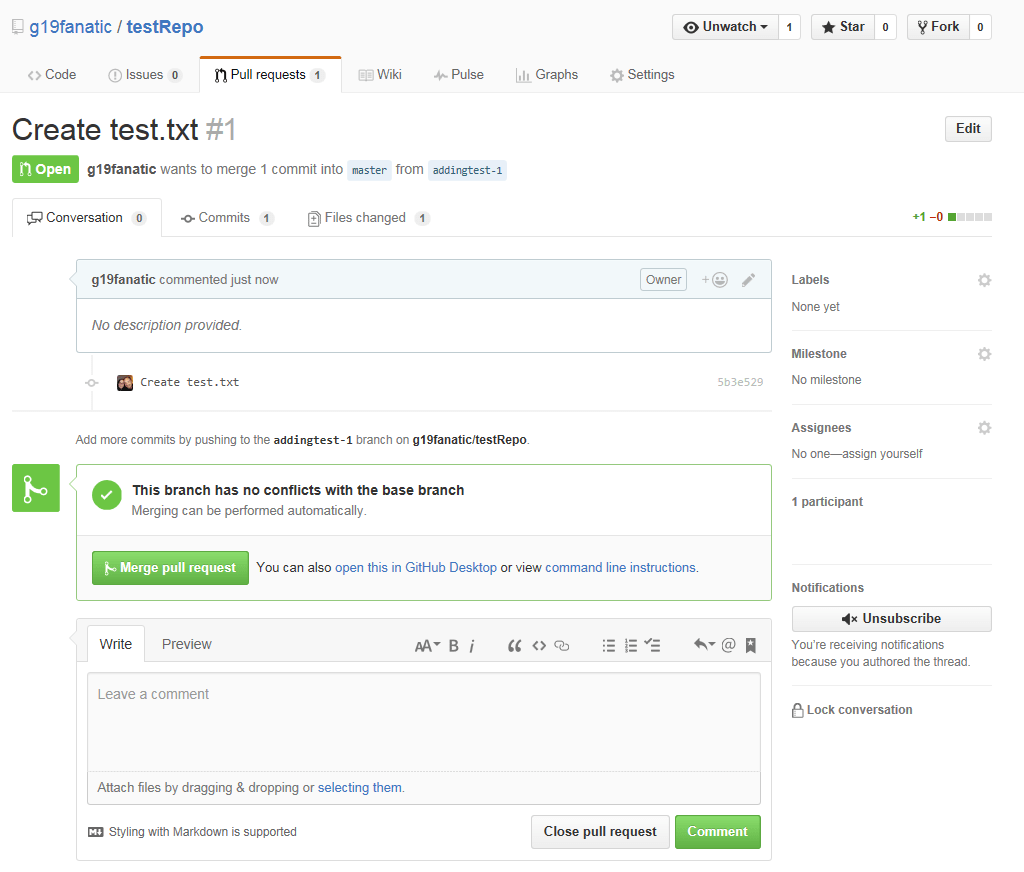This screenshot has height=872, width=1024.
Task: Click g19fanatic in comment header
Action: click(123, 280)
